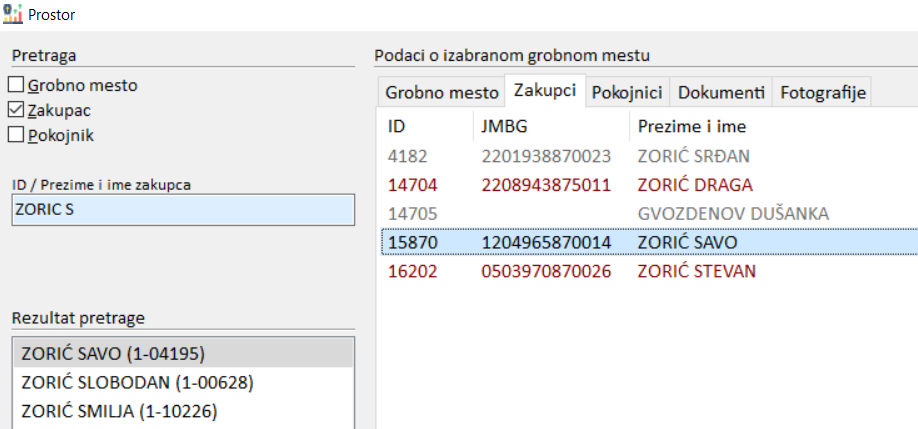Click the ID / Prezime zakupca input field
The height and width of the screenshot is (429, 918).
click(x=183, y=210)
